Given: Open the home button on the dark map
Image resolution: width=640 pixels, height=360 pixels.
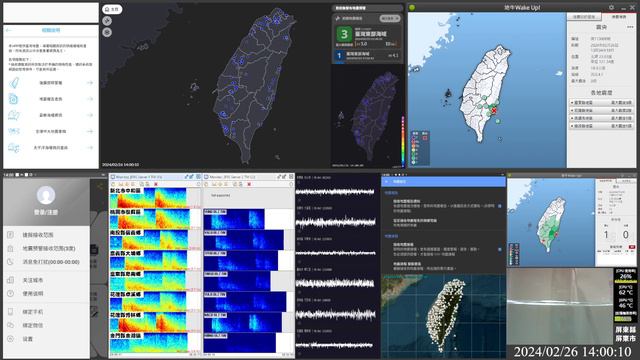Looking at the screenshot, I should pos(112,9).
